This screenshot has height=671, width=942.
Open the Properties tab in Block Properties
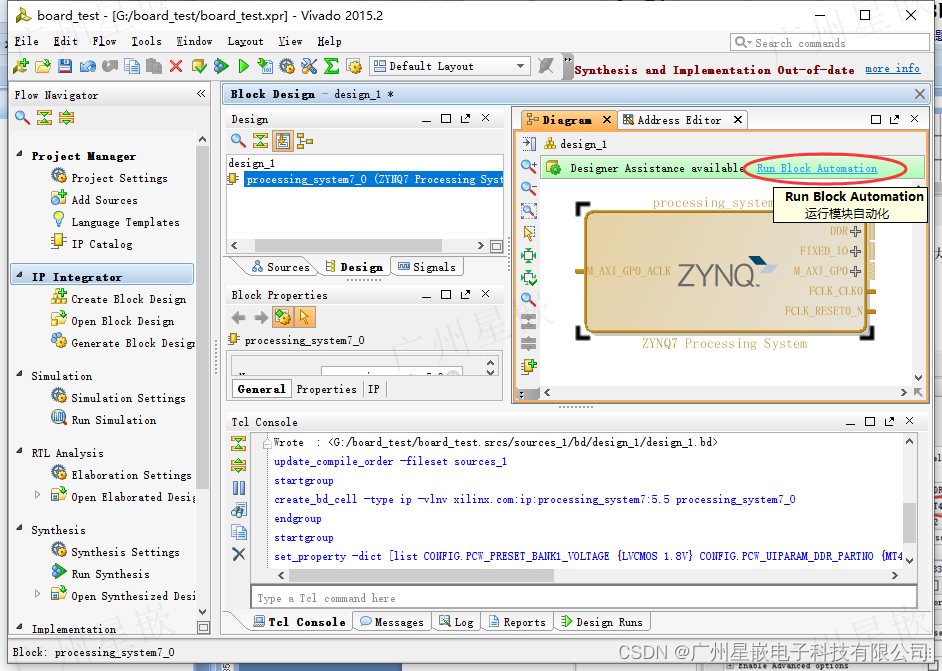point(326,389)
